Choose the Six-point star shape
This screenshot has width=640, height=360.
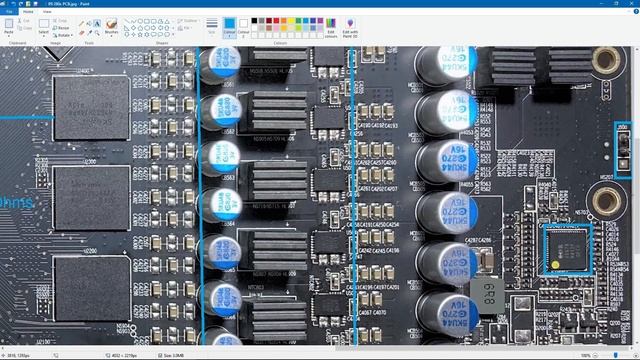(147, 35)
